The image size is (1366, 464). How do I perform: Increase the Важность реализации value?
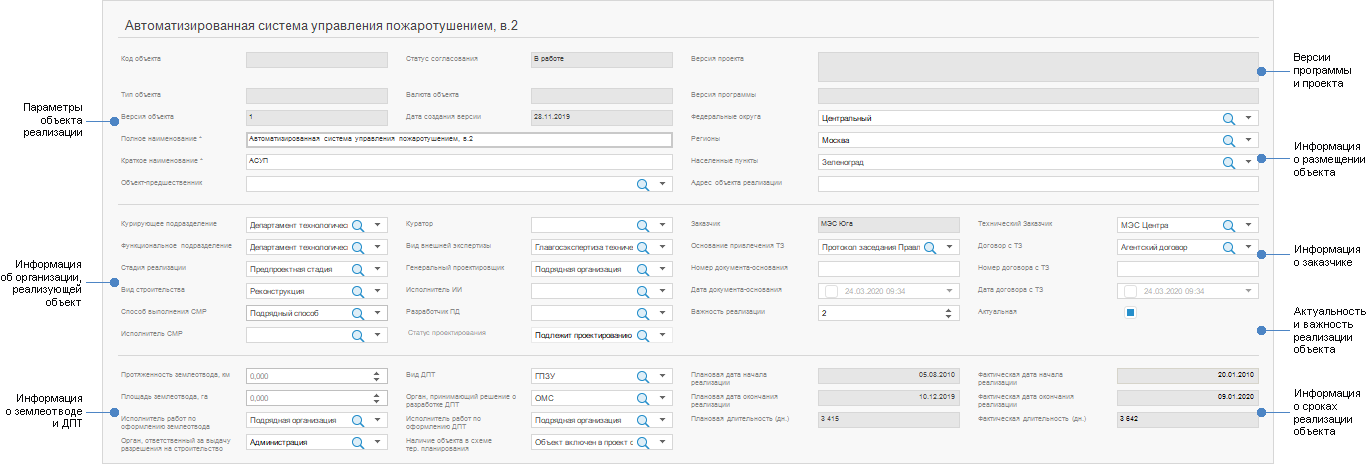tap(948, 309)
